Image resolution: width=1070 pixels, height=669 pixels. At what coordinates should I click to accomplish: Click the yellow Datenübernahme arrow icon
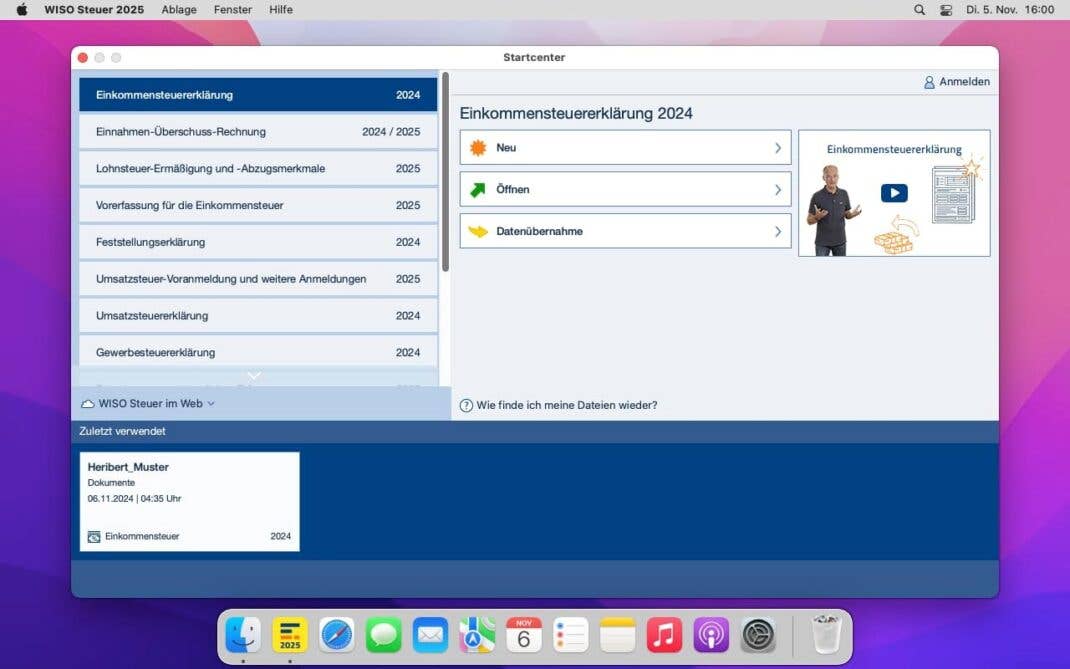pos(478,232)
